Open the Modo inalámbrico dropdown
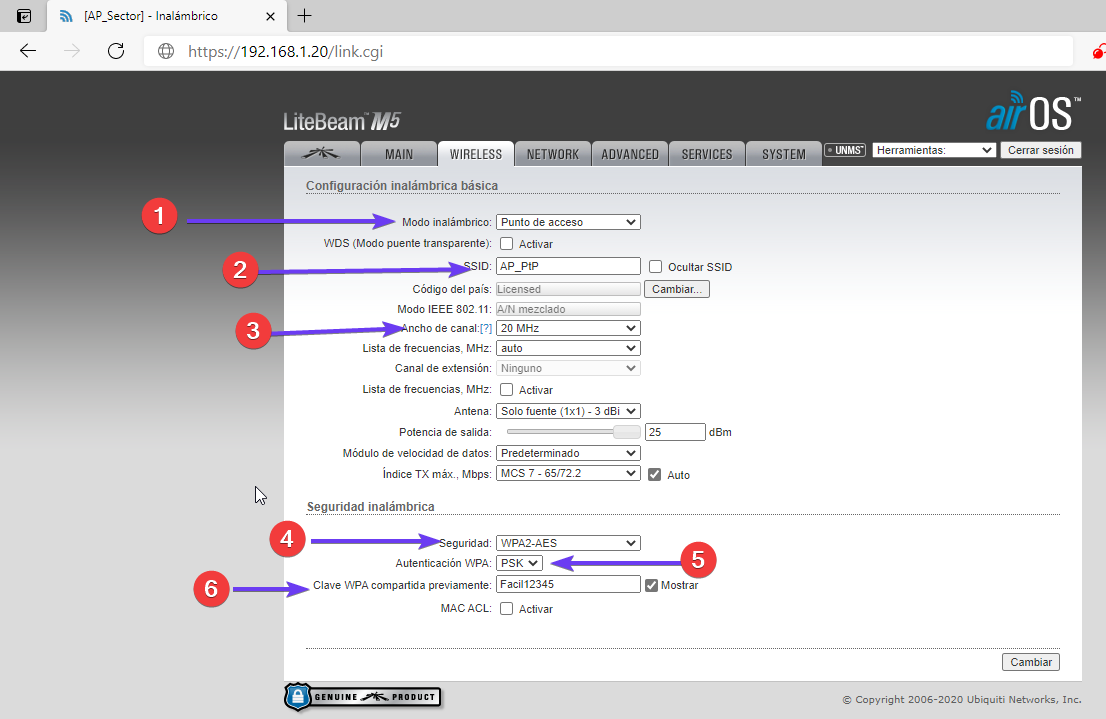The width and height of the screenshot is (1106, 719). [x=568, y=222]
